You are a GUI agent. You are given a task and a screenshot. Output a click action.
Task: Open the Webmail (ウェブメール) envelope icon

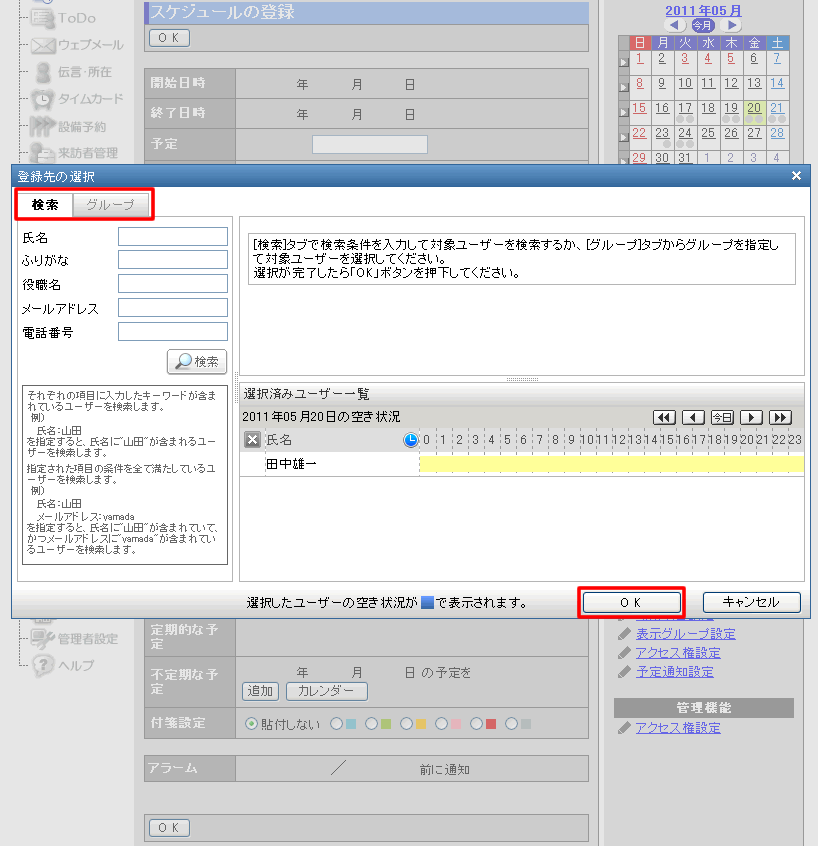(x=43, y=45)
